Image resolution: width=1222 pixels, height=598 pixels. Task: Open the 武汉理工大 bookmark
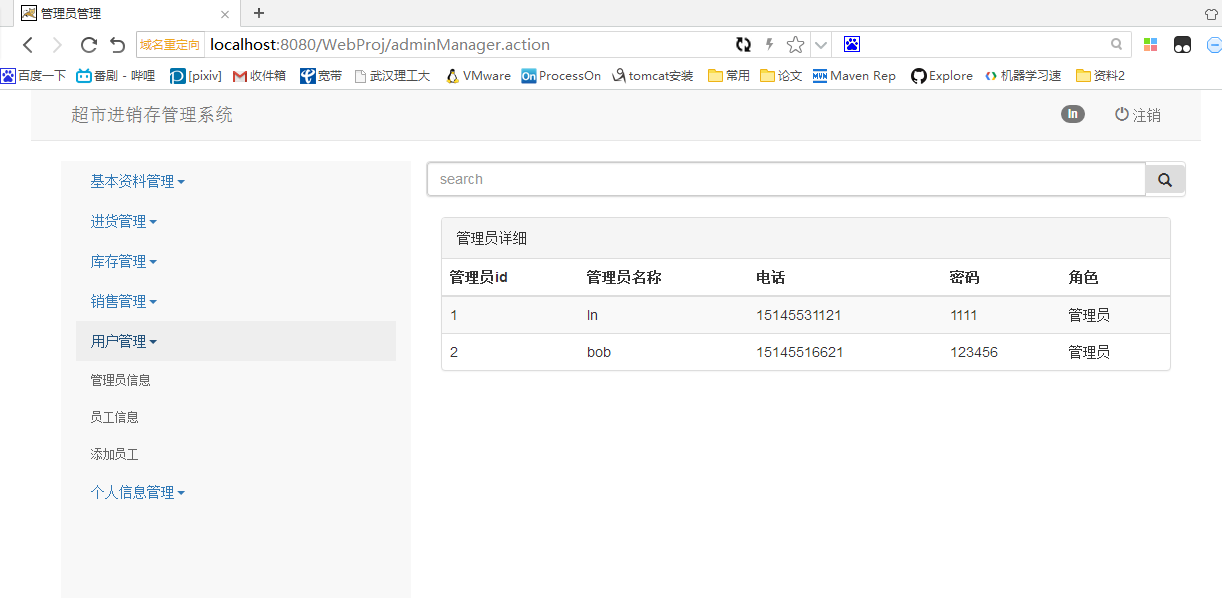(393, 75)
